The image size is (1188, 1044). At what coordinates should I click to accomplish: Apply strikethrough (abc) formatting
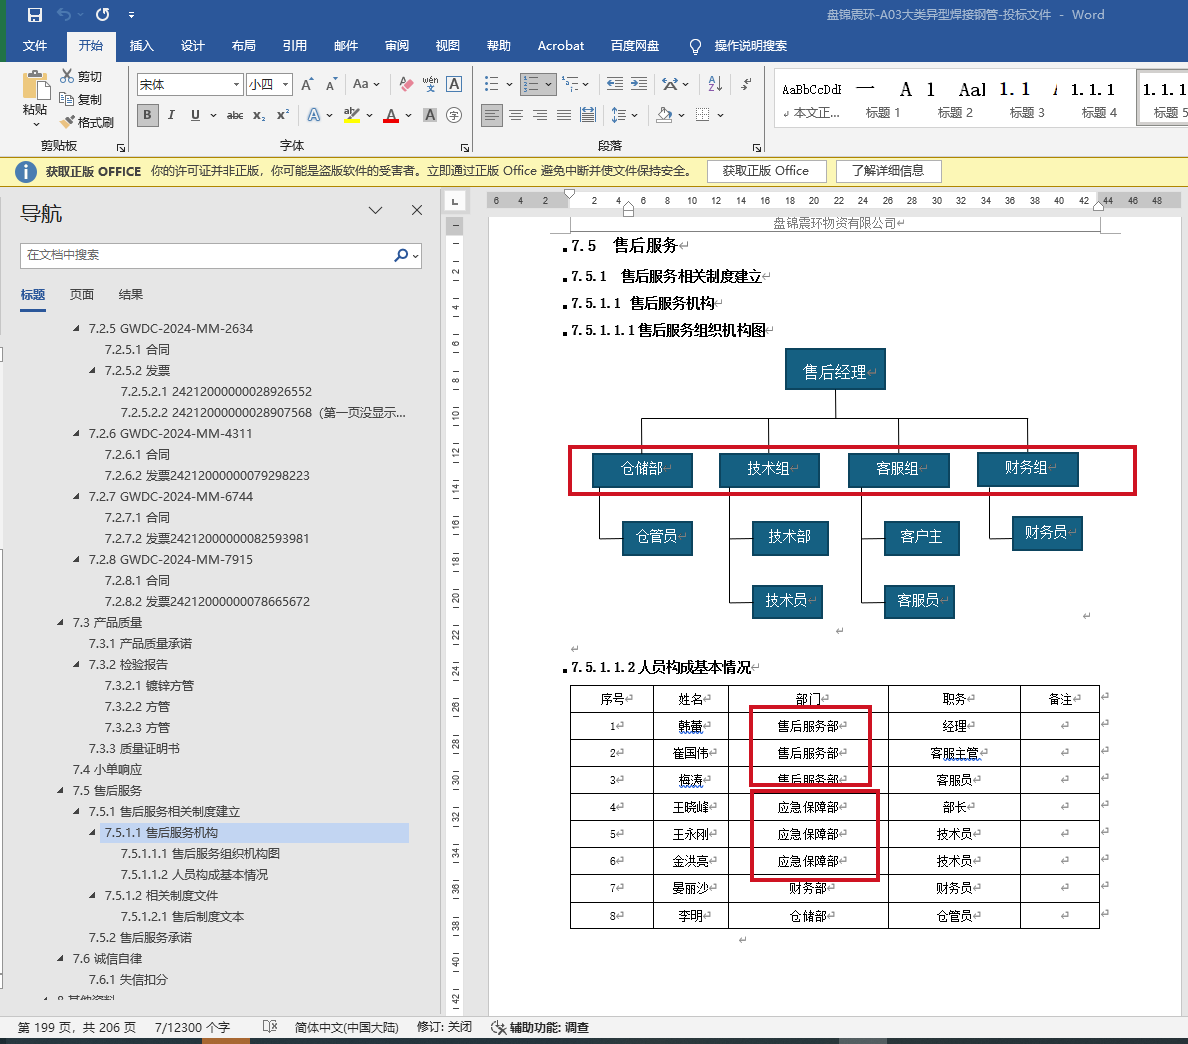coord(235,115)
